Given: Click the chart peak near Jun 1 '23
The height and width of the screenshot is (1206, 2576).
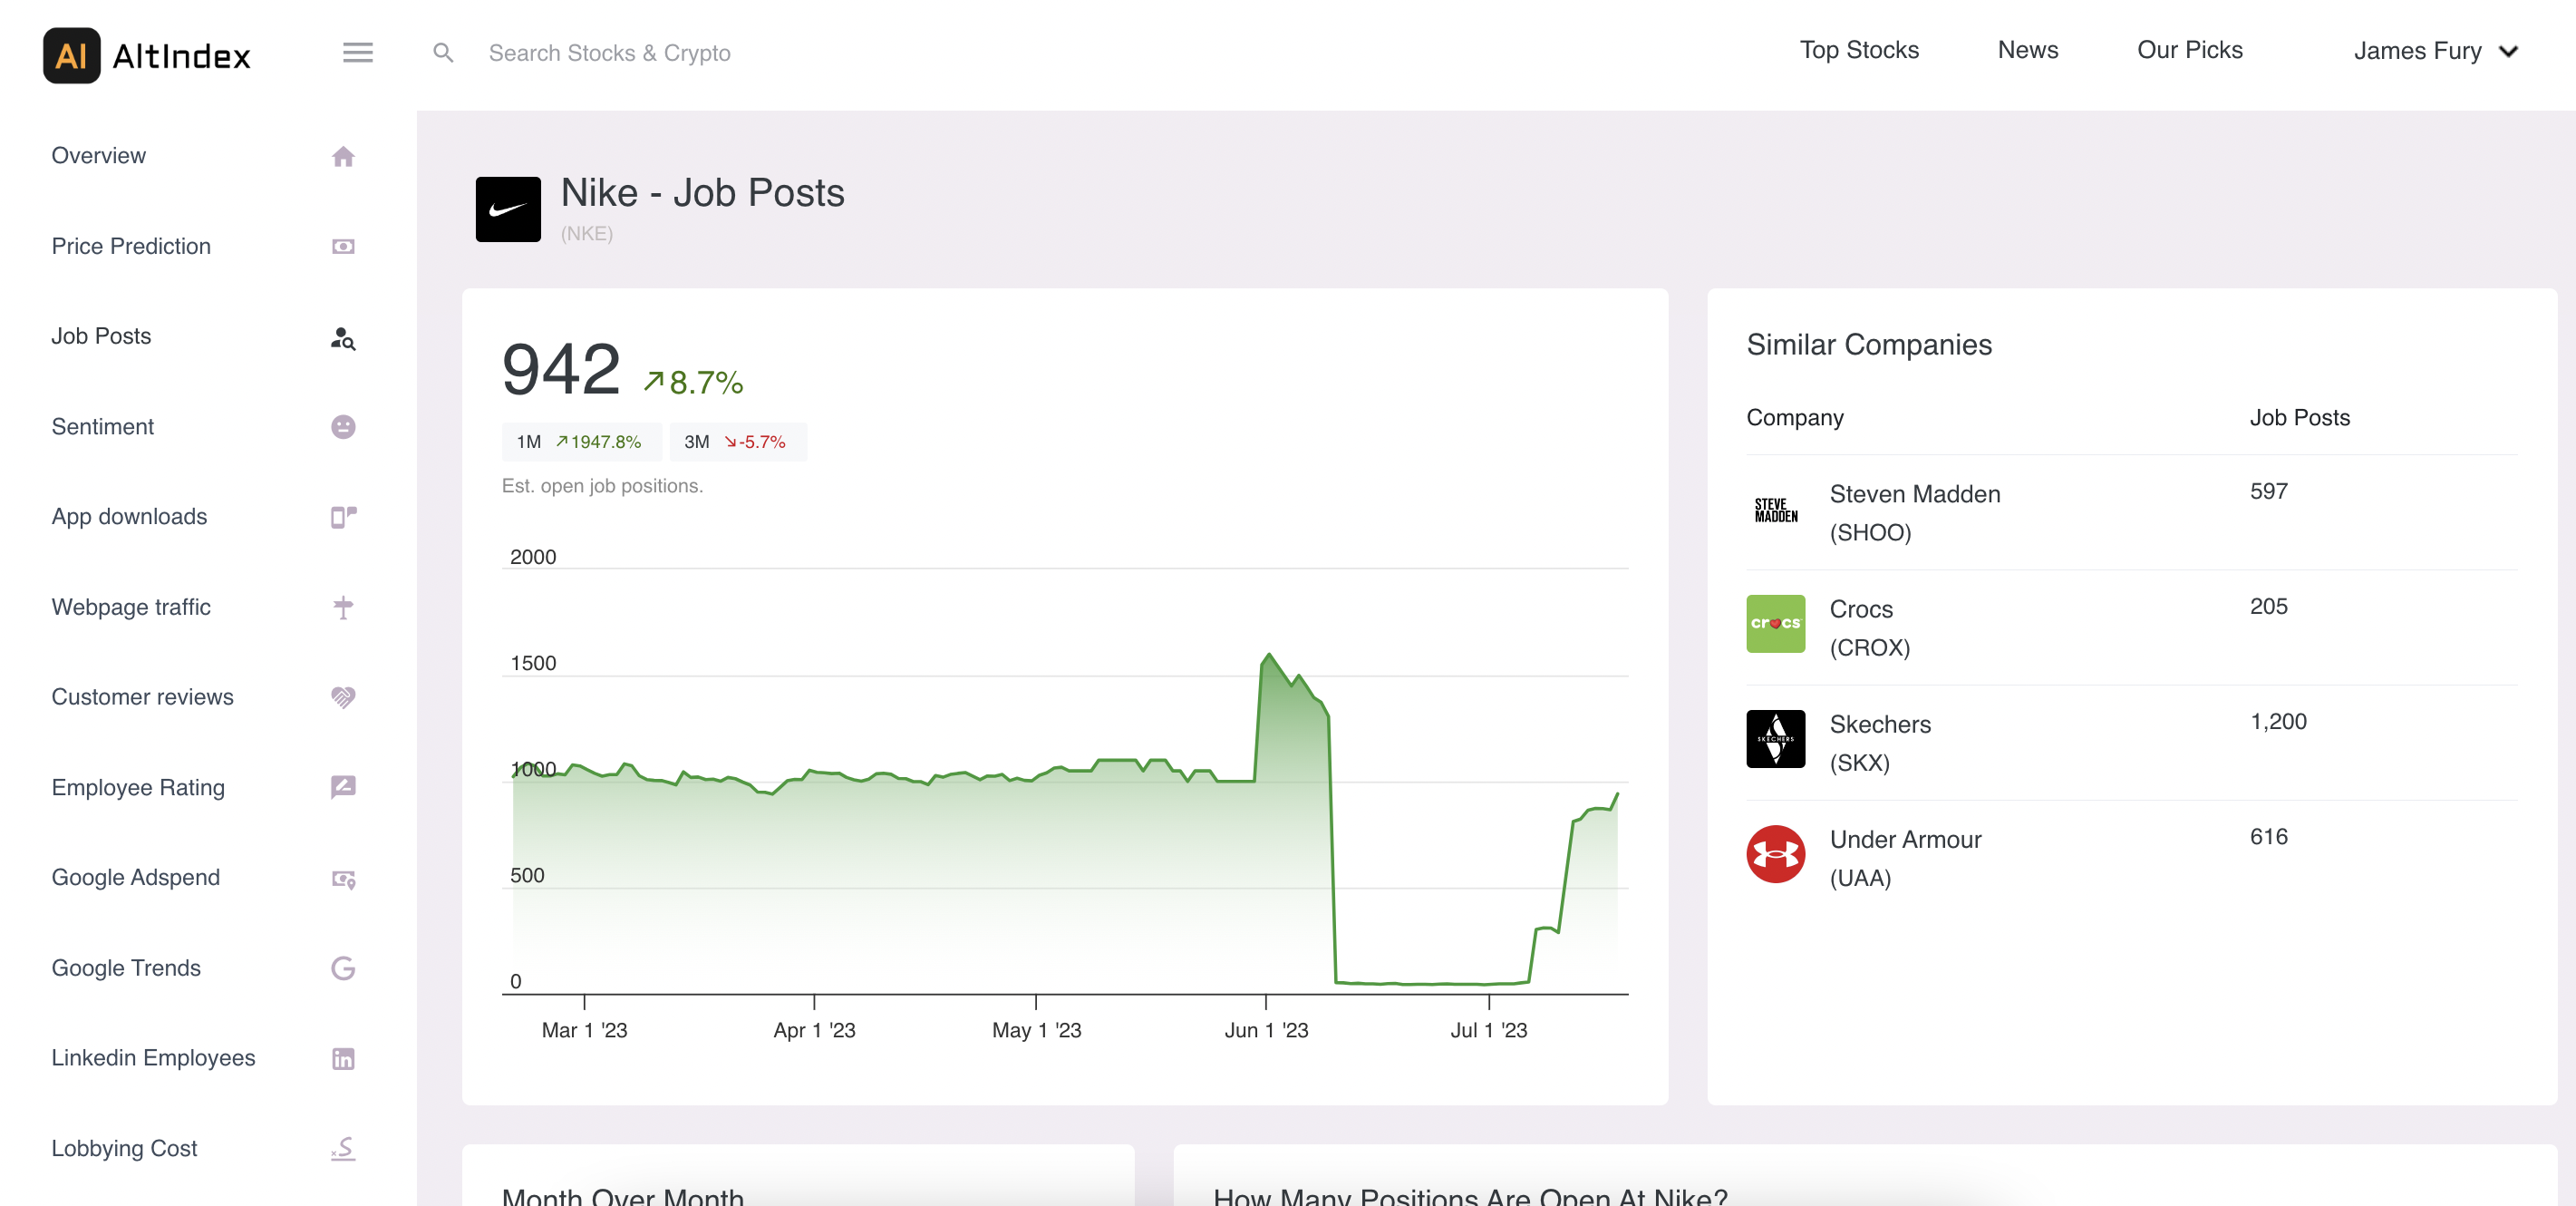Looking at the screenshot, I should click(1269, 655).
